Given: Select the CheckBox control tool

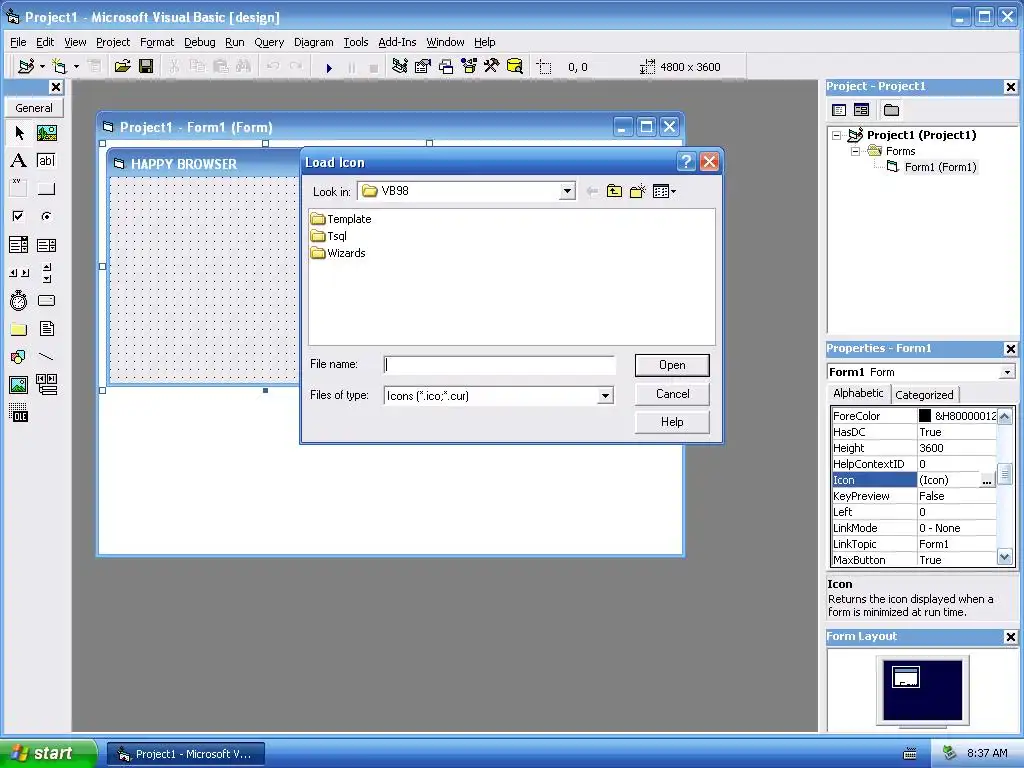Looking at the screenshot, I should coord(19,216).
